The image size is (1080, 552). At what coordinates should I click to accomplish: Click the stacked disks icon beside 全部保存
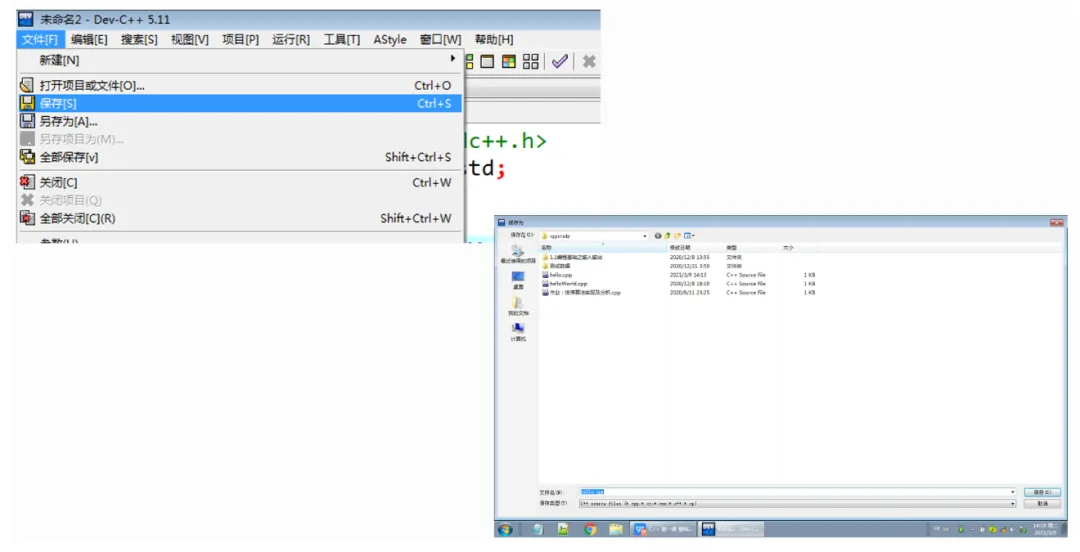27,157
